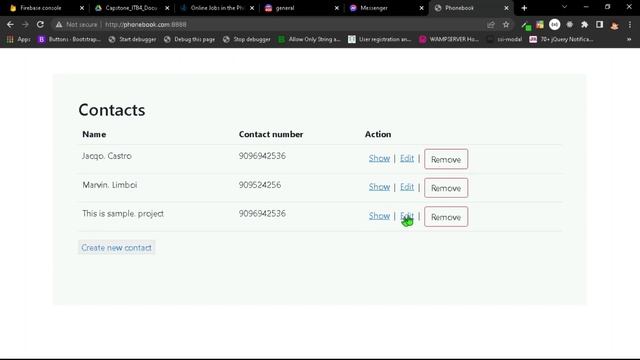
Task: Click the name Jacqo. Castro
Action: [107, 156]
